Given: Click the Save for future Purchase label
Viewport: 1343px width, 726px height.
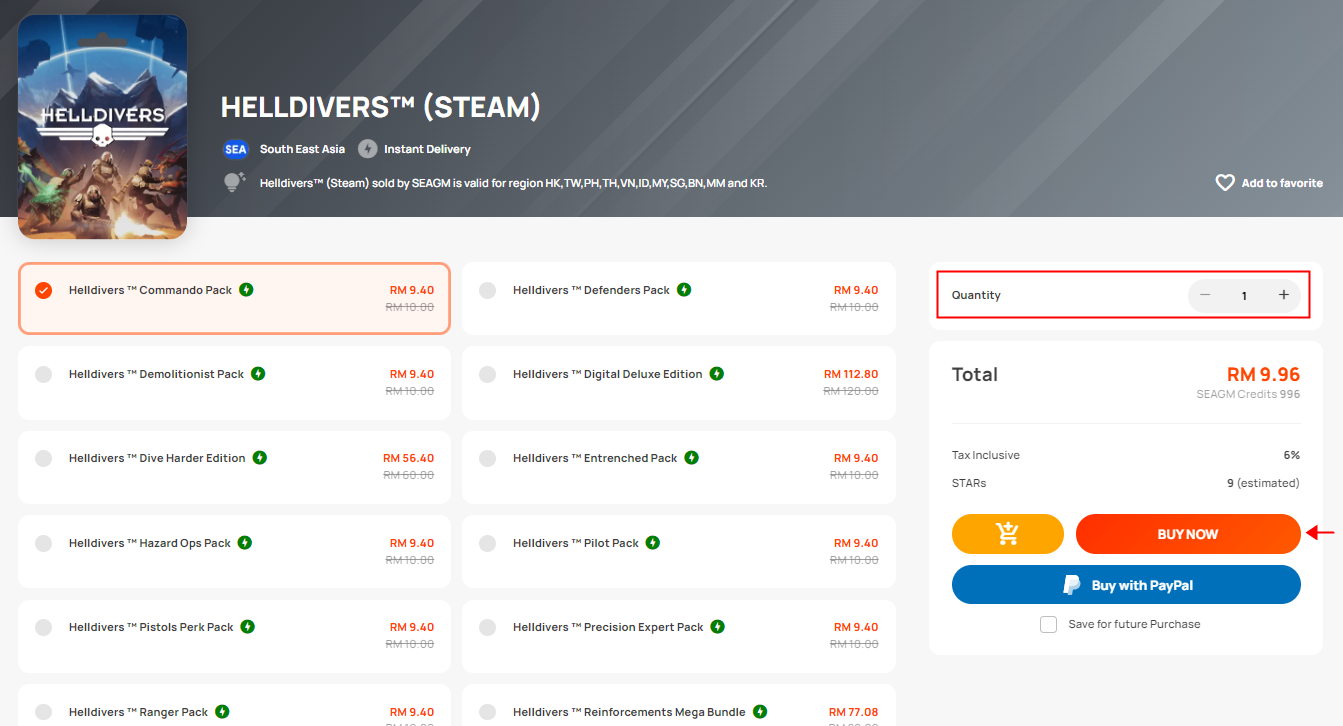Looking at the screenshot, I should 1134,624.
